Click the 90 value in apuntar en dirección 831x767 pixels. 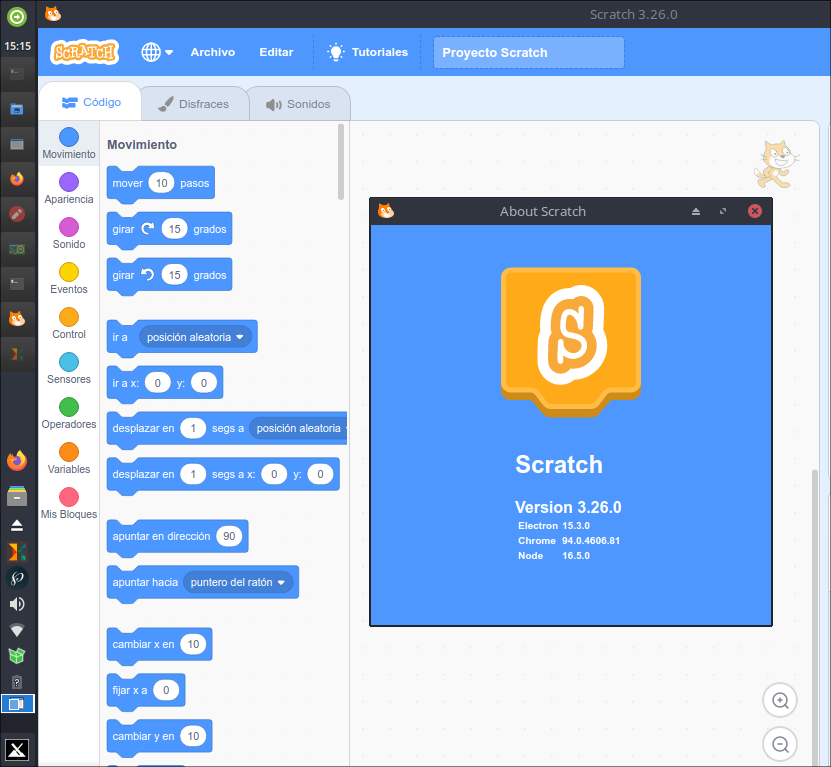pos(229,536)
